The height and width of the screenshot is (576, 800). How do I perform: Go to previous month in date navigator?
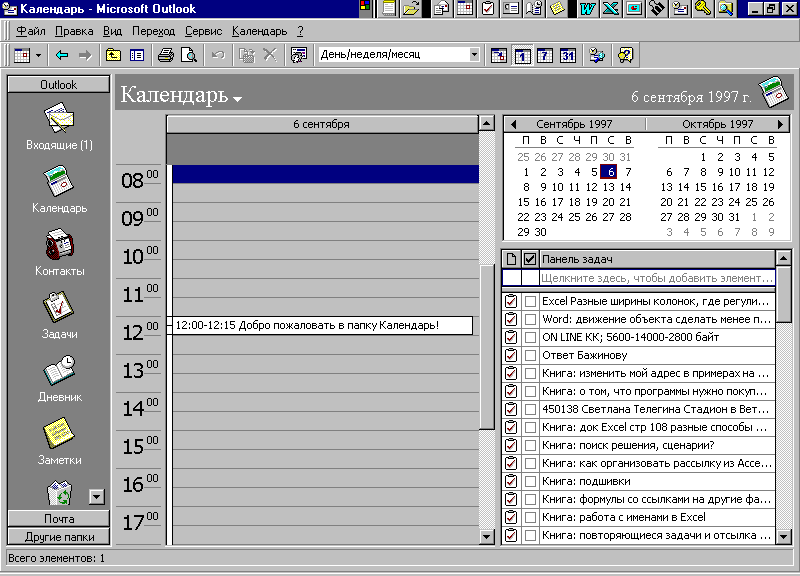[513, 124]
